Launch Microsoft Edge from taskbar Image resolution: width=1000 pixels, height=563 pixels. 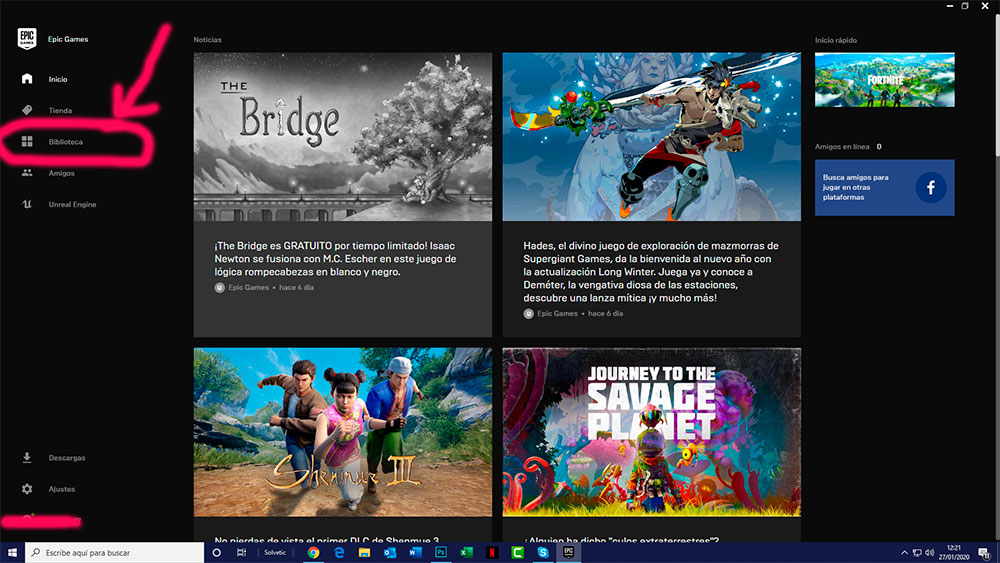[339, 552]
